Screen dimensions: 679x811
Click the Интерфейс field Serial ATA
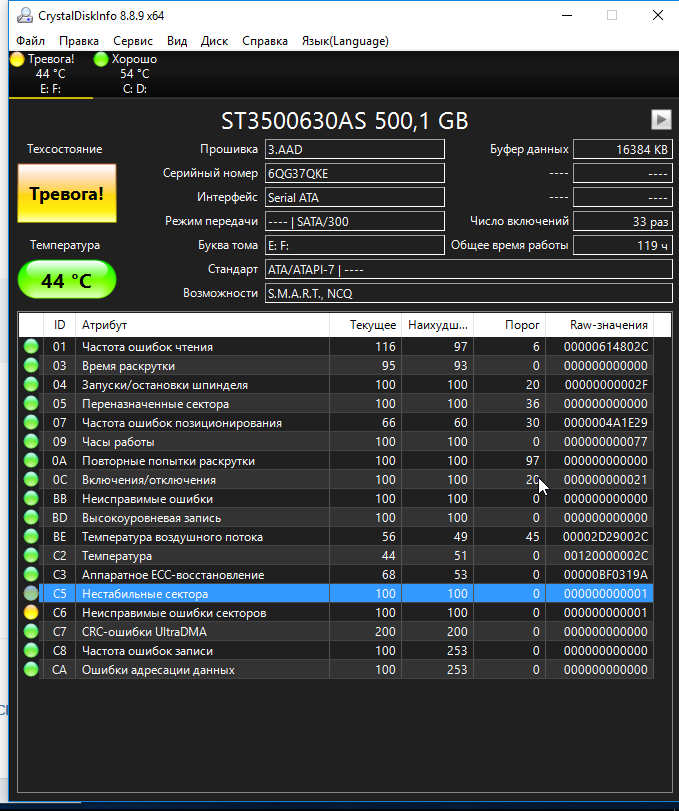[355, 197]
